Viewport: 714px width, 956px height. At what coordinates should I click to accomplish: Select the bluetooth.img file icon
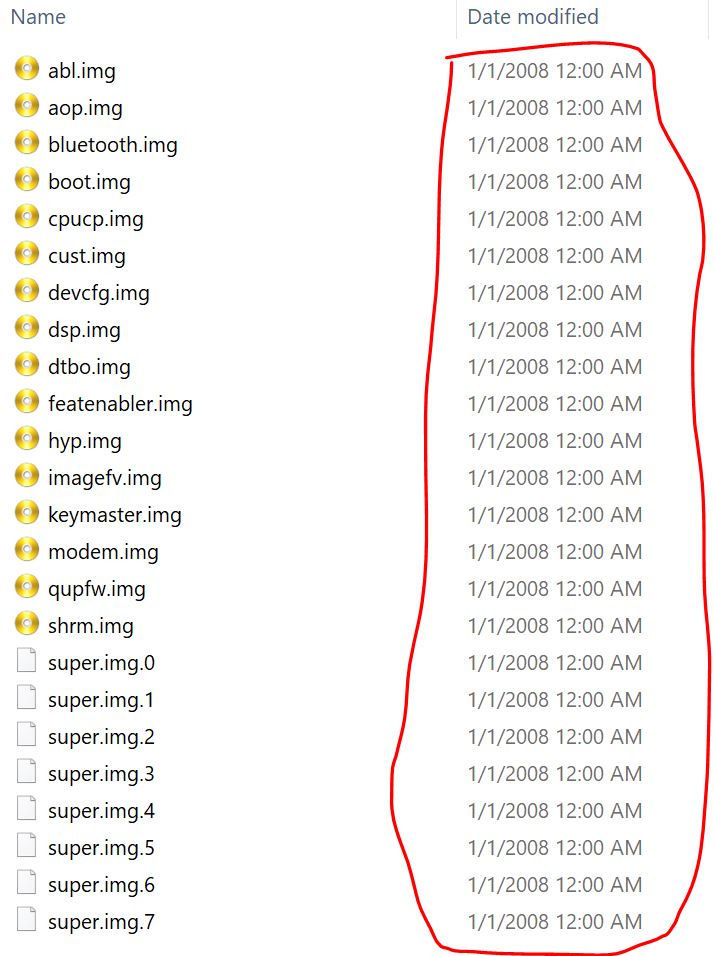(27, 142)
